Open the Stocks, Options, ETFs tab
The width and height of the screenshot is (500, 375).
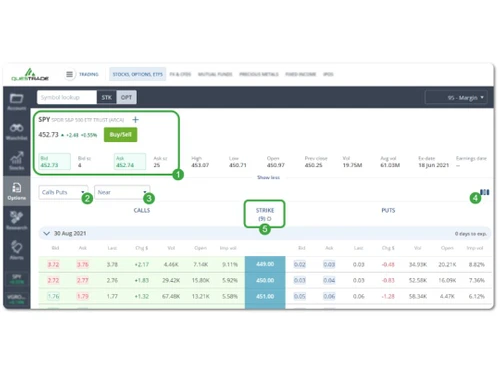click(x=138, y=74)
